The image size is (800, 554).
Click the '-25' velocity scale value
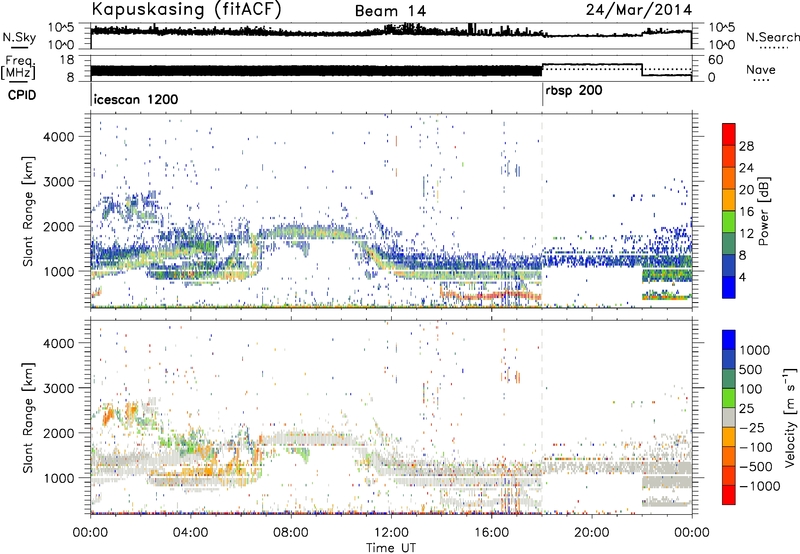(752, 427)
